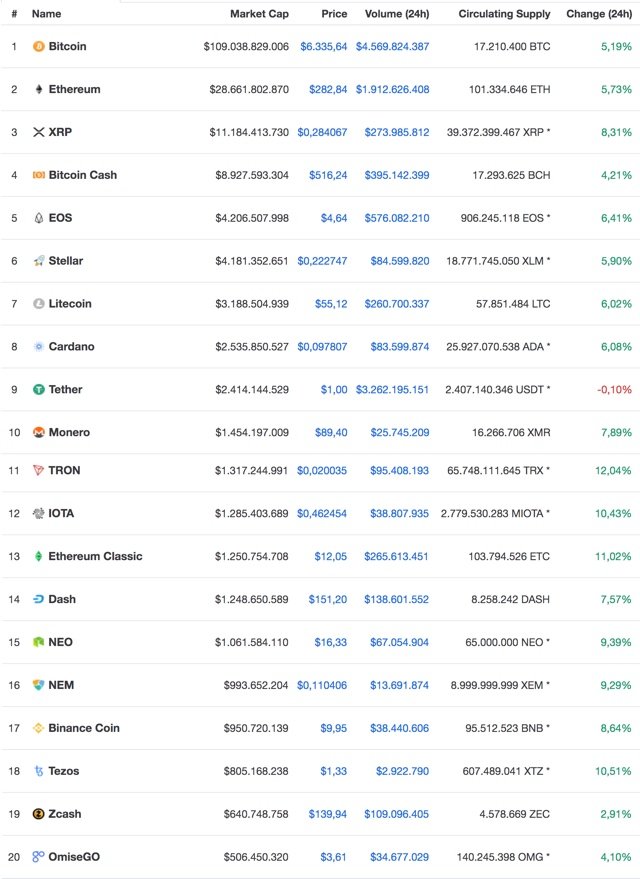Open the Bitcoin Cash name link

tap(82, 175)
